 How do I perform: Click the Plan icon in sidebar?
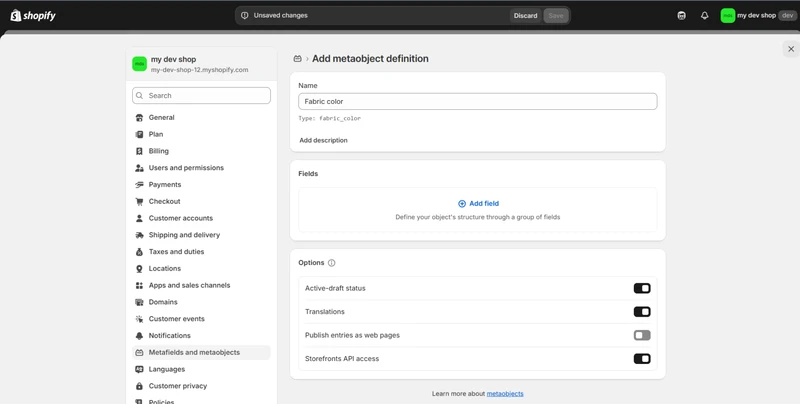click(x=139, y=134)
